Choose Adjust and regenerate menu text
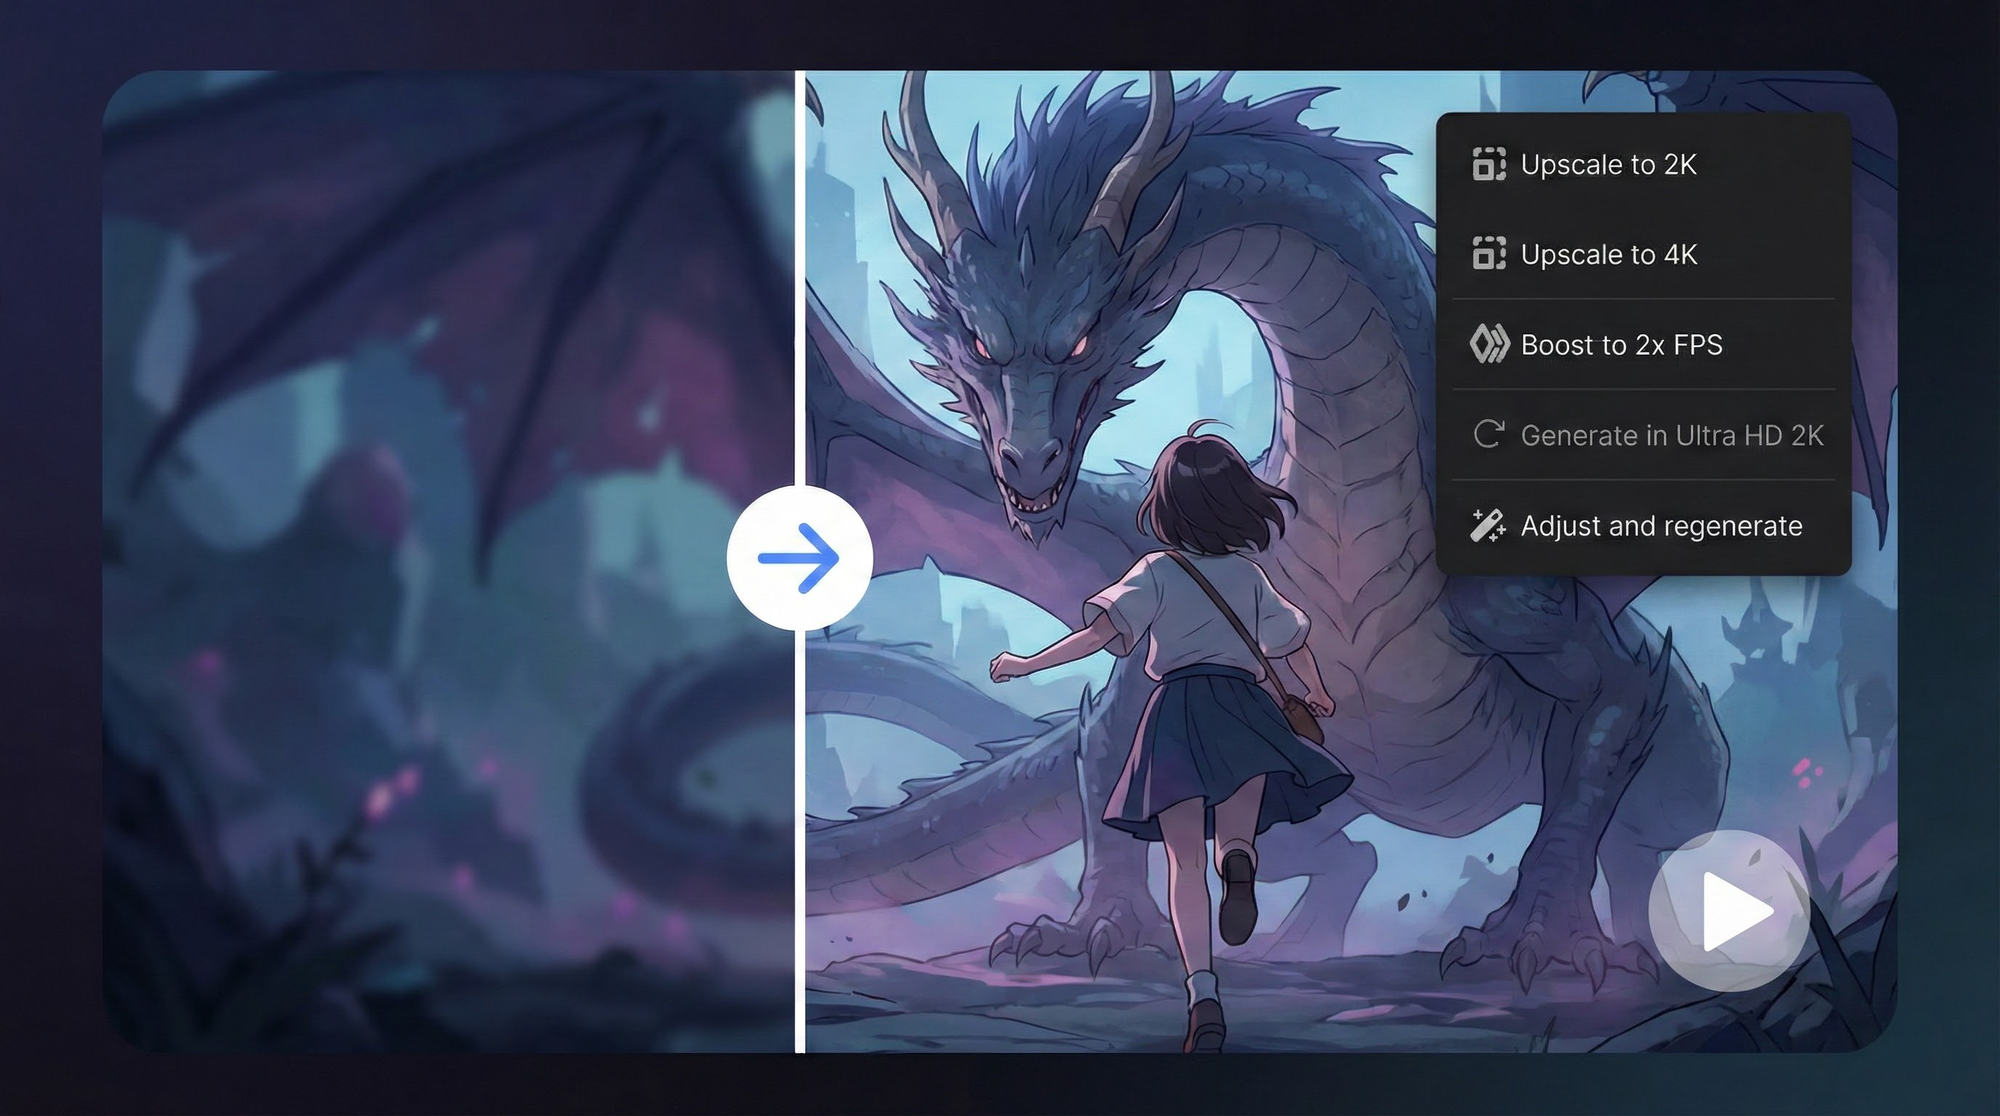 (1661, 526)
